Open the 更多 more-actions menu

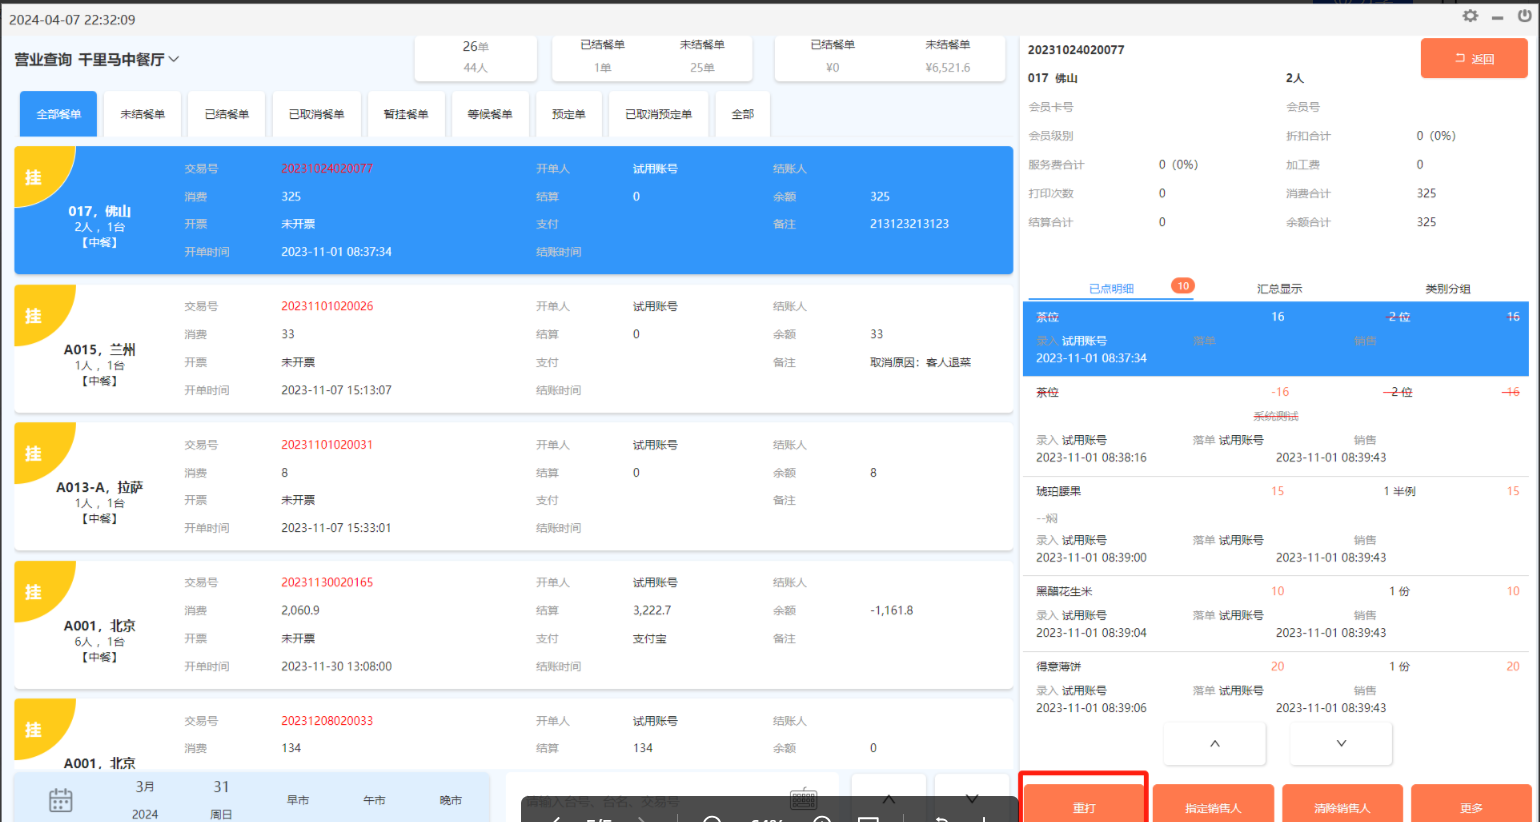tap(1471, 807)
